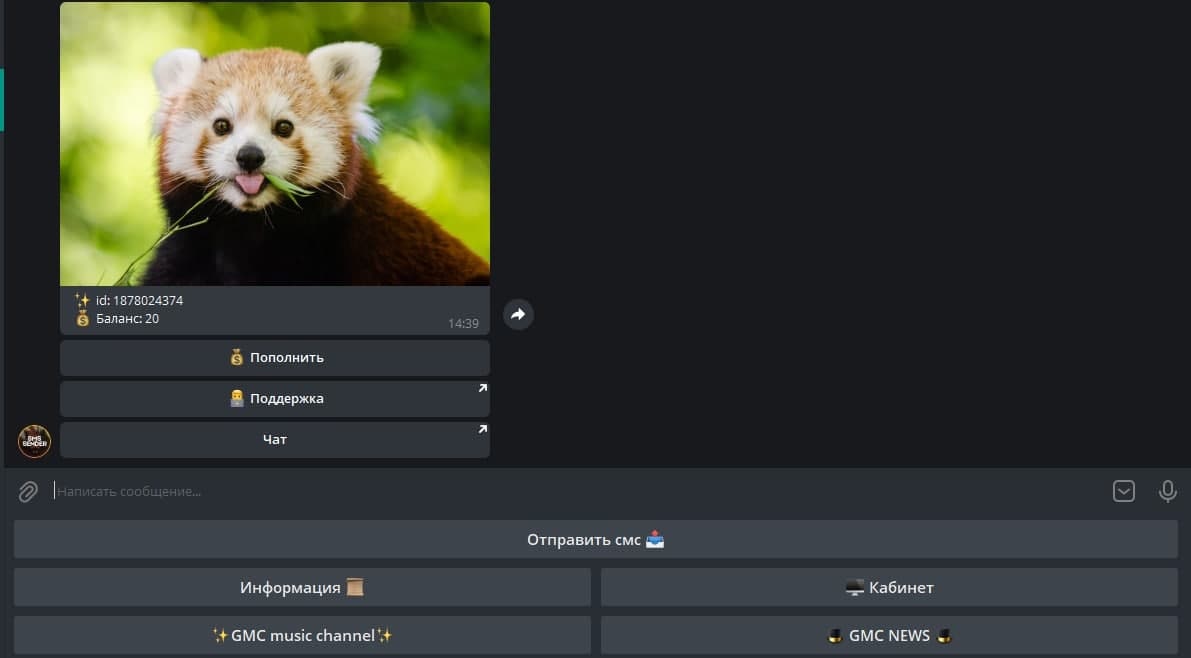This screenshot has height=658, width=1191.
Task: Click the forward arrow icon beside the photo
Action: click(518, 315)
